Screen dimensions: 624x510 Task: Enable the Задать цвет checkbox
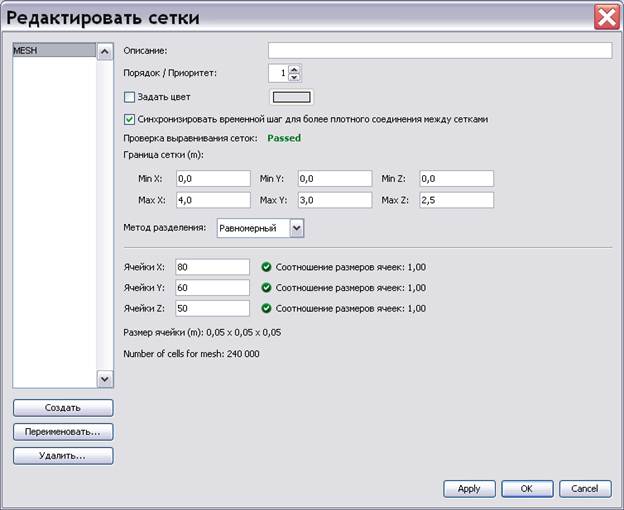tap(129, 97)
